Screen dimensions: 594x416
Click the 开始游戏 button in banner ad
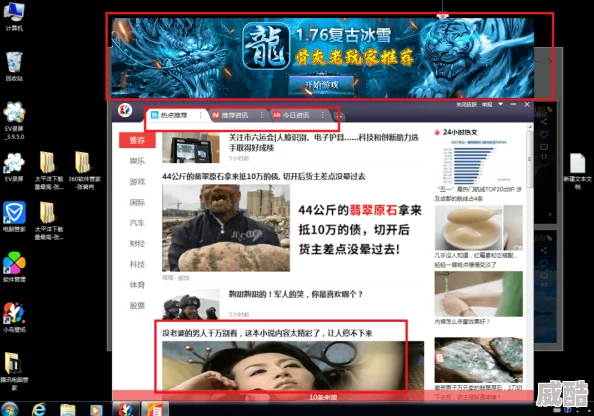pos(321,84)
